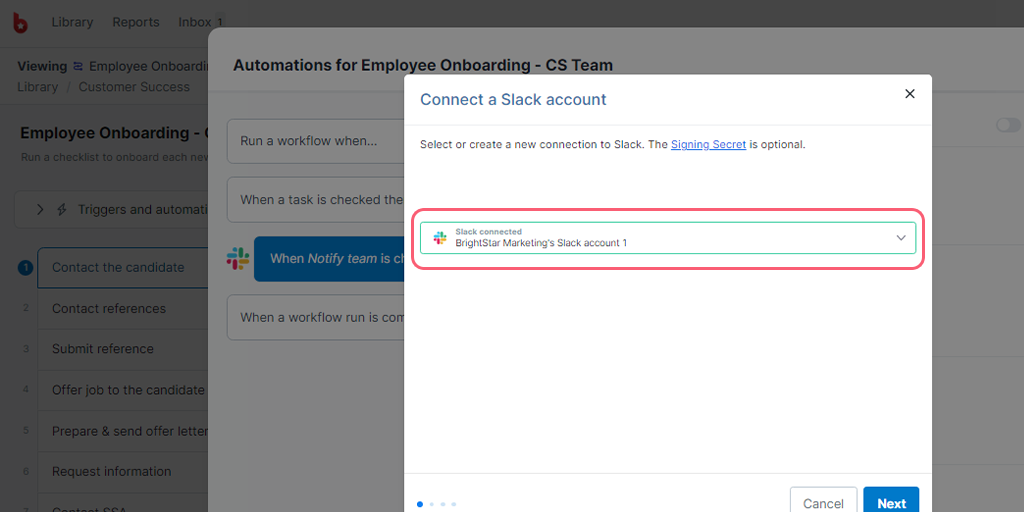Click Employee Onboarding workflow title heading
This screenshot has width=1024, height=512.
114,133
